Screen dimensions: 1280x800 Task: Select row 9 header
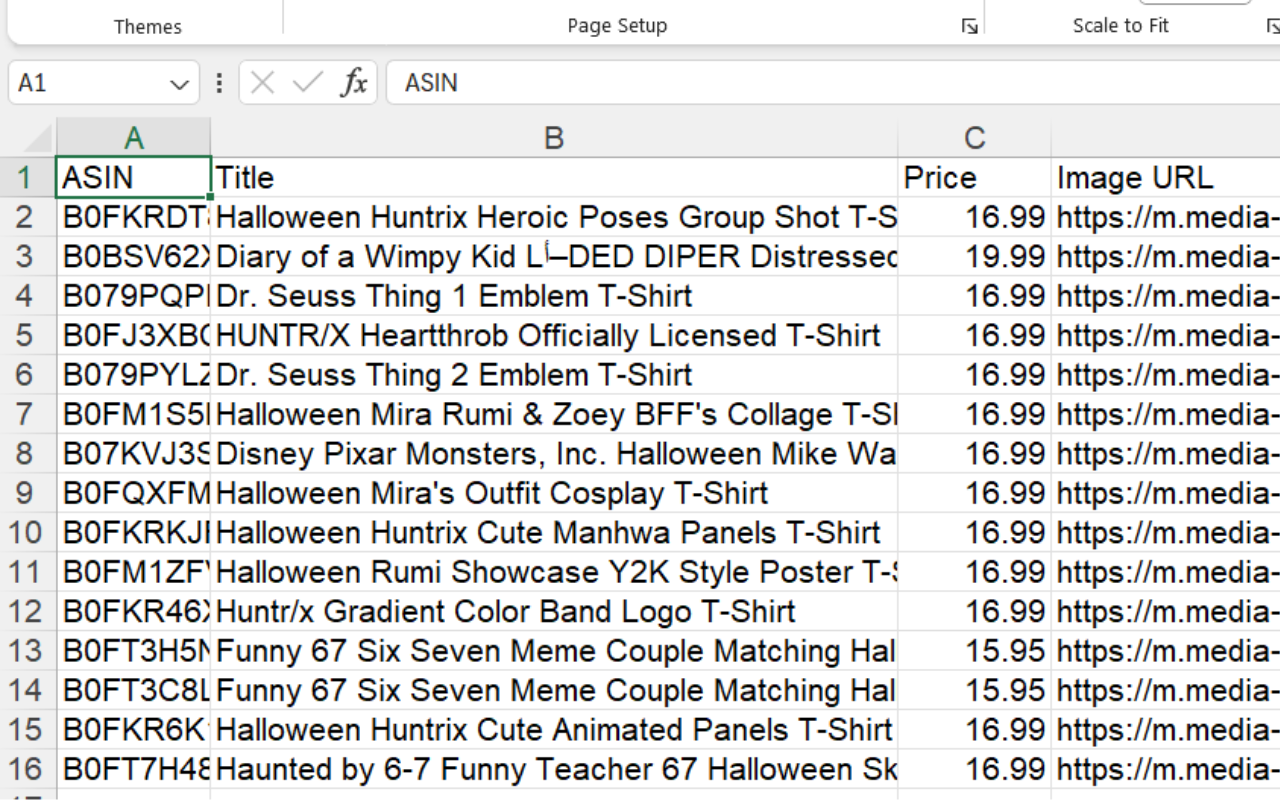tap(28, 493)
